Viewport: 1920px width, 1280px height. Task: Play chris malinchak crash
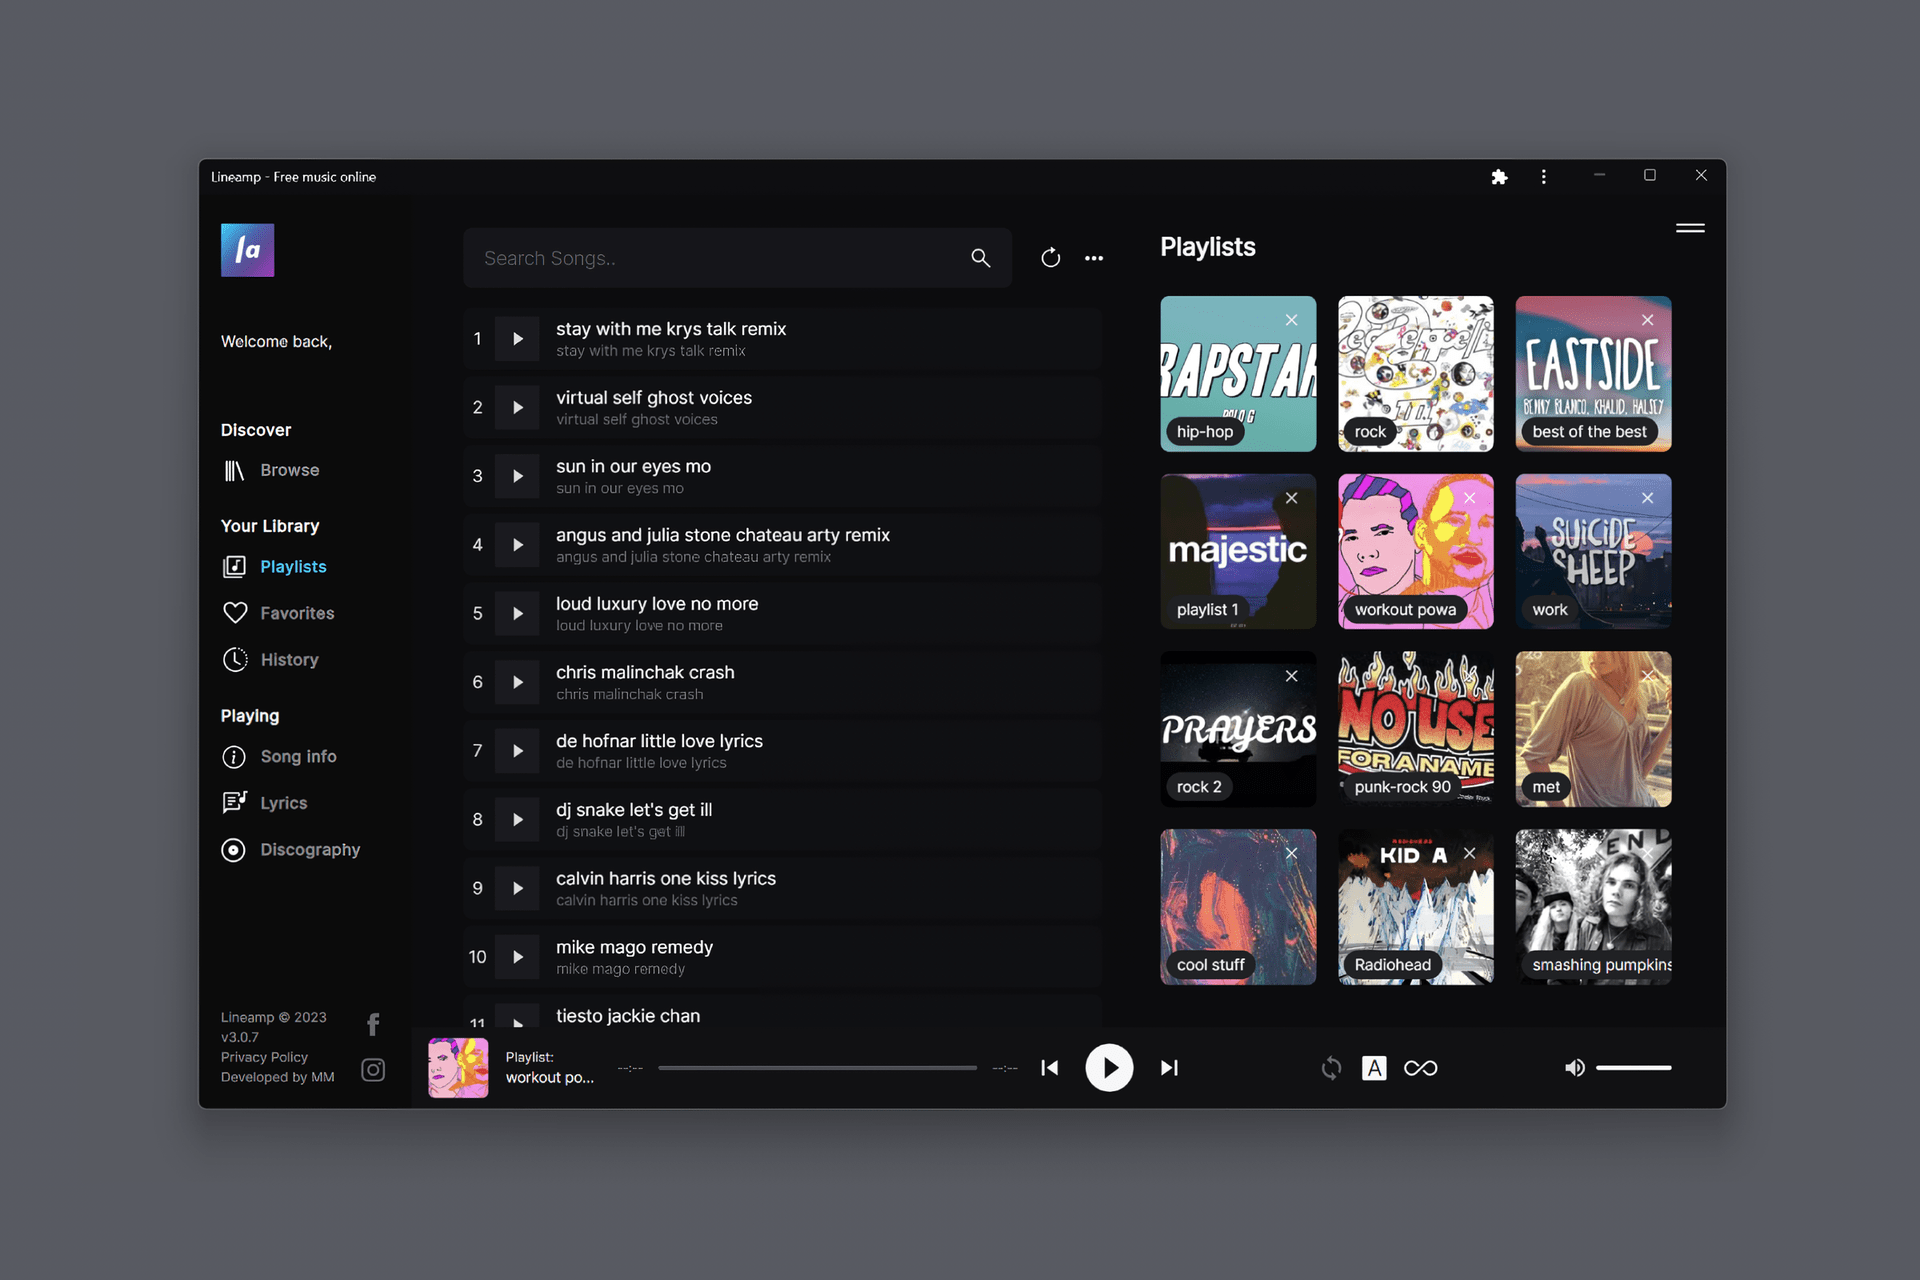517,682
